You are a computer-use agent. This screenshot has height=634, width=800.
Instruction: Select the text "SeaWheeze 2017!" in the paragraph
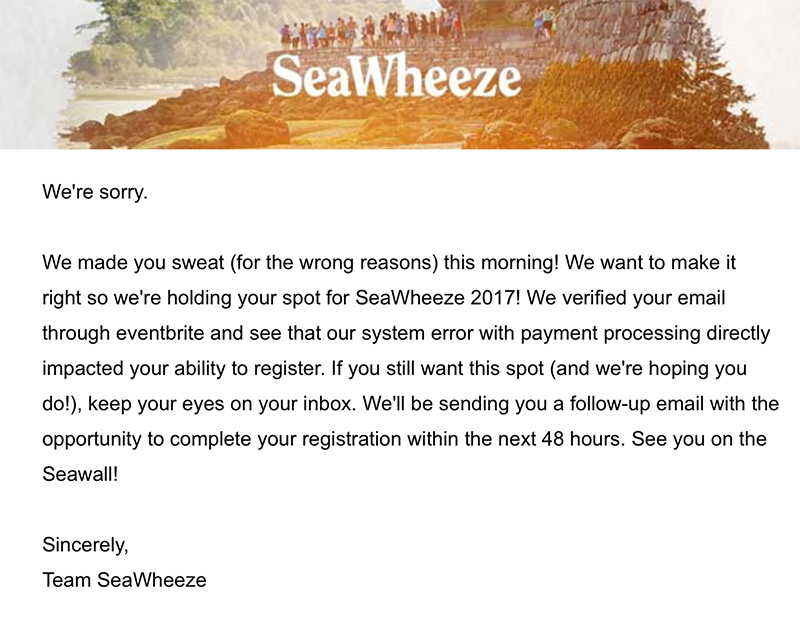[x=438, y=298]
